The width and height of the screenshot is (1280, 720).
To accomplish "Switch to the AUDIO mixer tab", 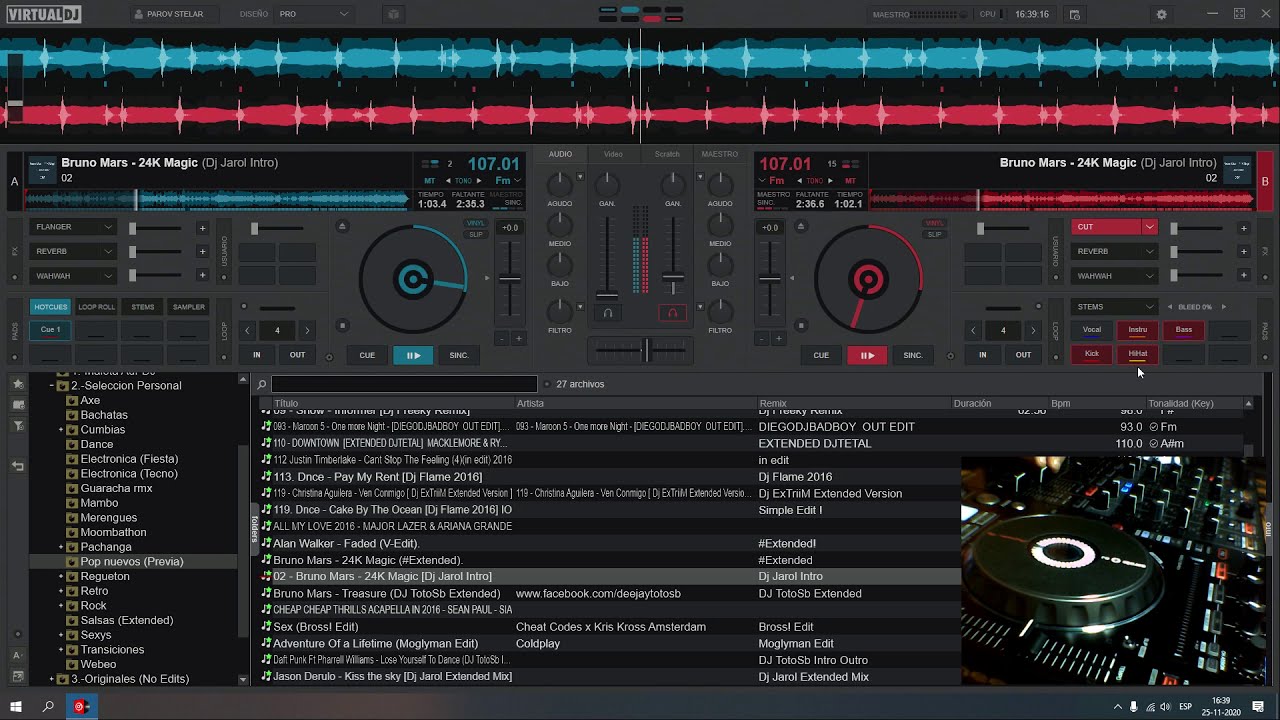I will click(x=560, y=154).
